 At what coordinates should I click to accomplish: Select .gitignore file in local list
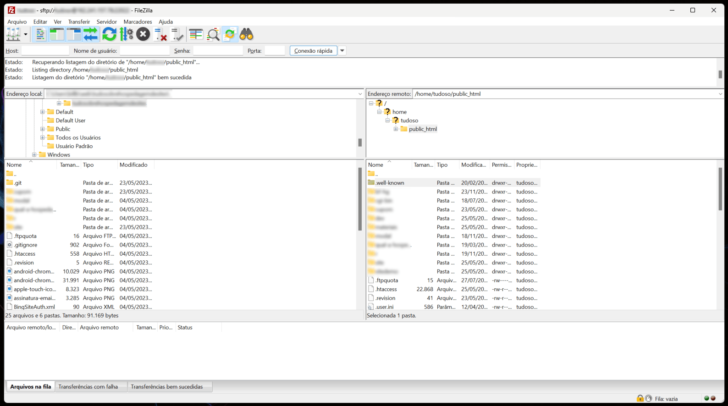[x=26, y=245]
